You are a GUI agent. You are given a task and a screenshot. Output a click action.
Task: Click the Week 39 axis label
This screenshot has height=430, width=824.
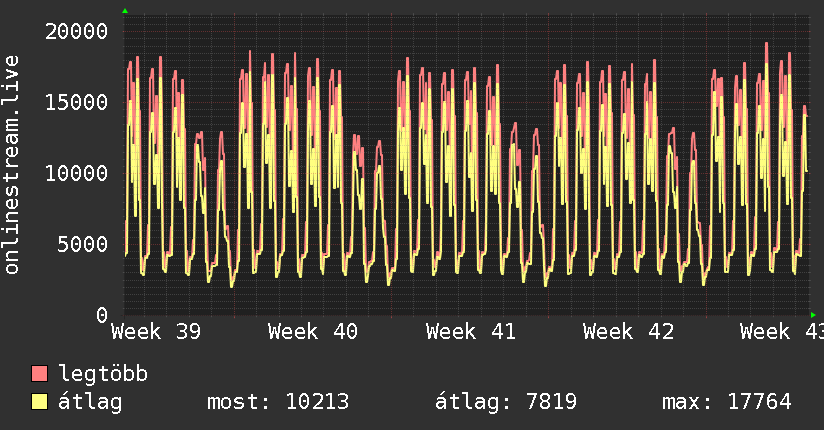pyautogui.click(x=156, y=332)
